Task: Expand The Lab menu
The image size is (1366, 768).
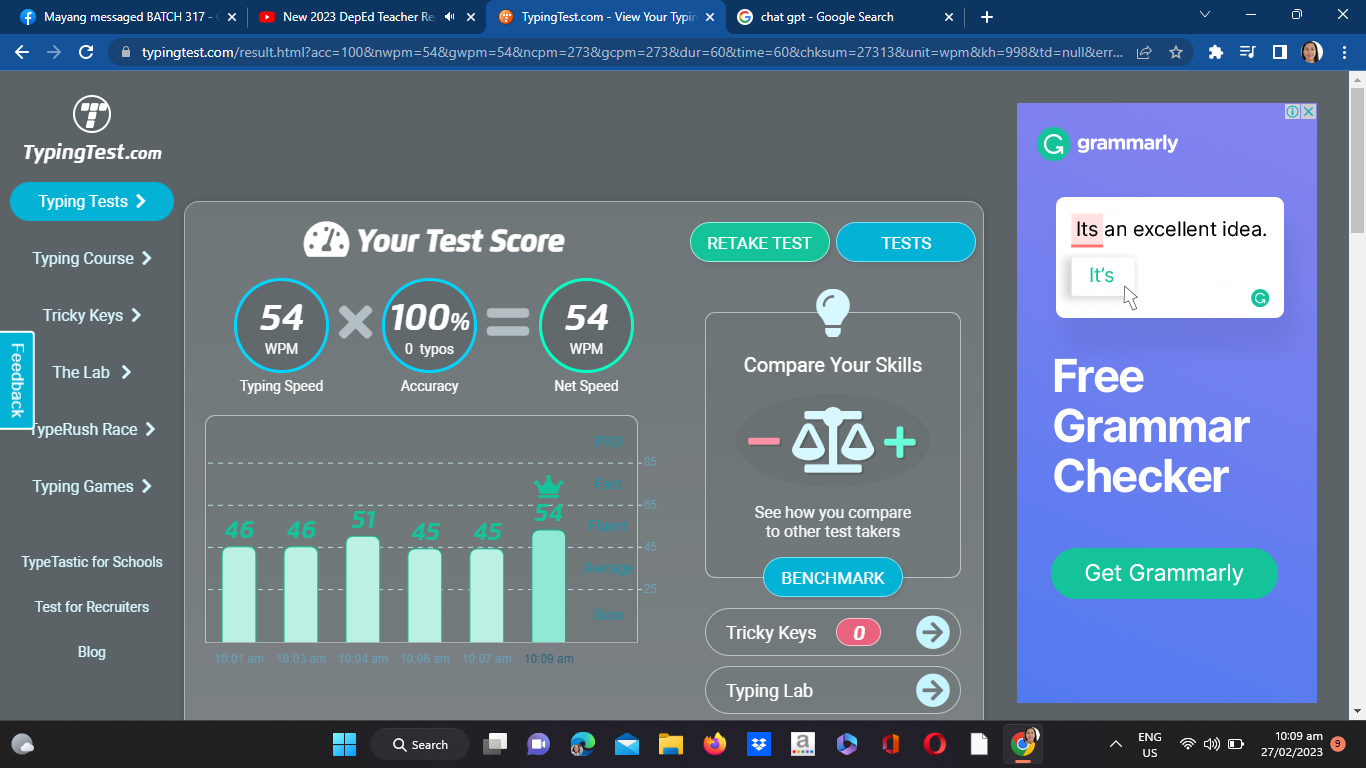Action: click(92, 372)
